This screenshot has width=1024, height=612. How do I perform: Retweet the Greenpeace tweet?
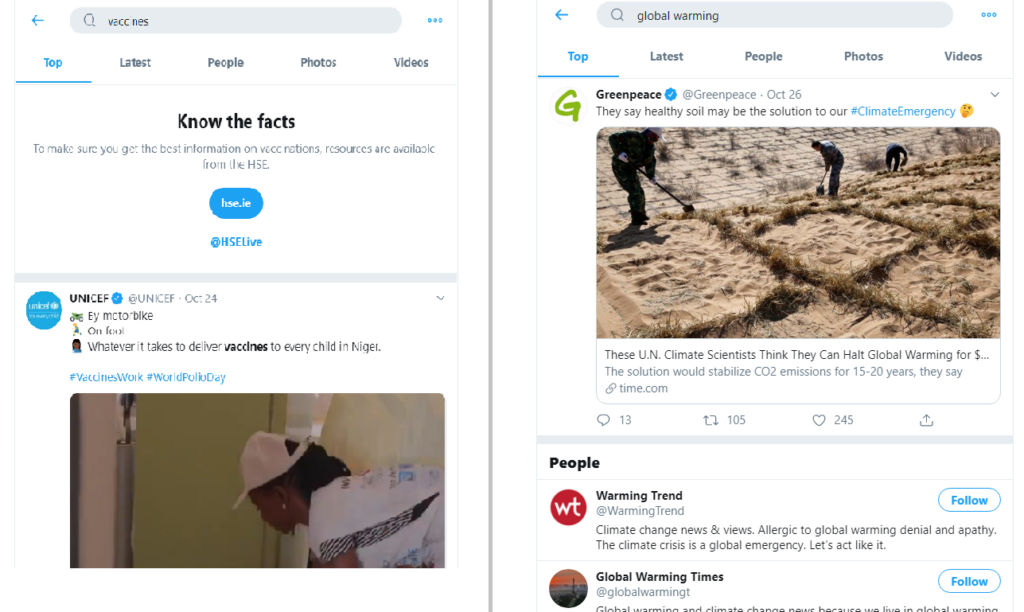[711, 420]
